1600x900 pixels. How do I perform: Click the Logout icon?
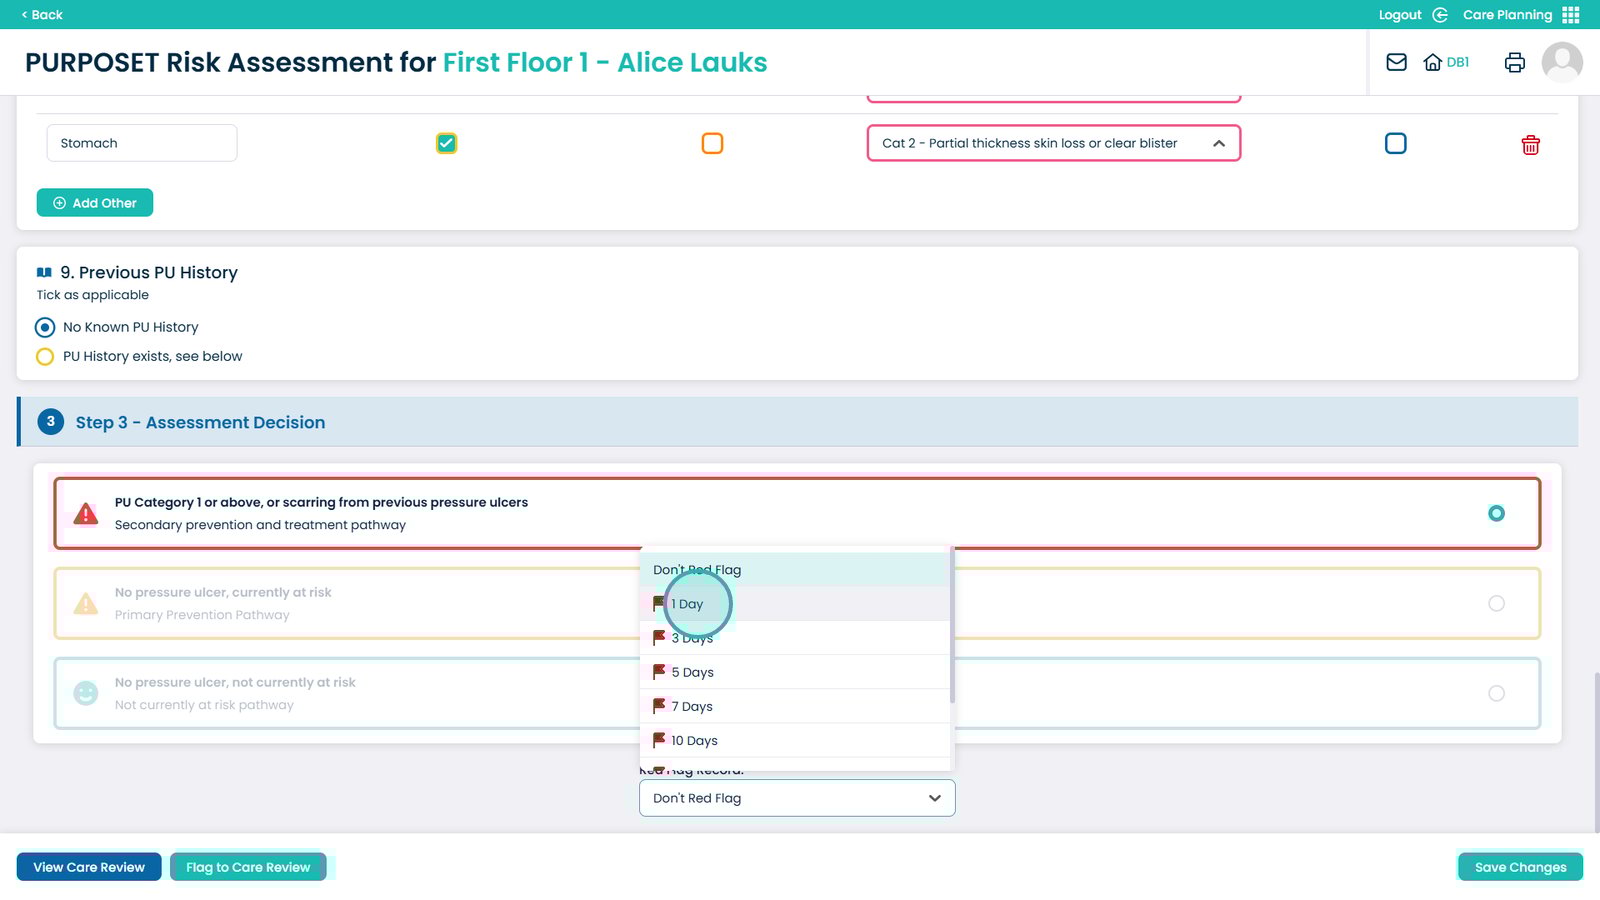(x=1440, y=15)
